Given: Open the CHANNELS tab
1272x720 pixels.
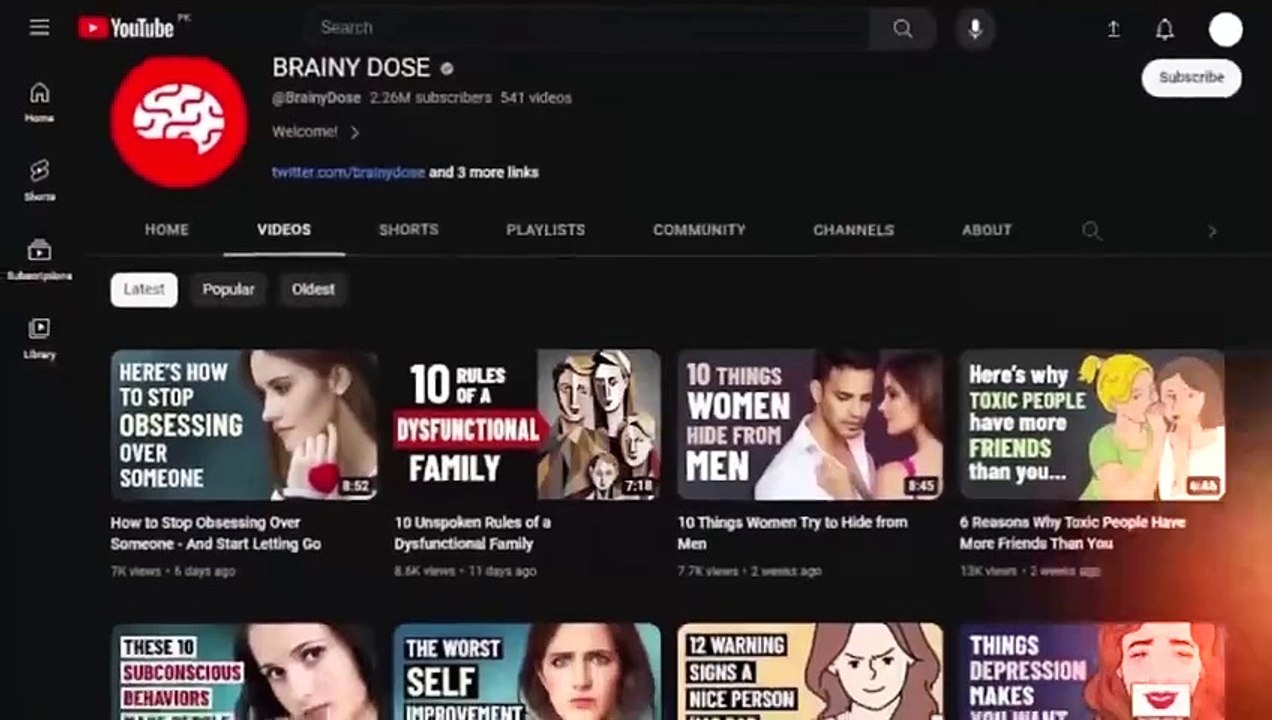Looking at the screenshot, I should pos(853,230).
